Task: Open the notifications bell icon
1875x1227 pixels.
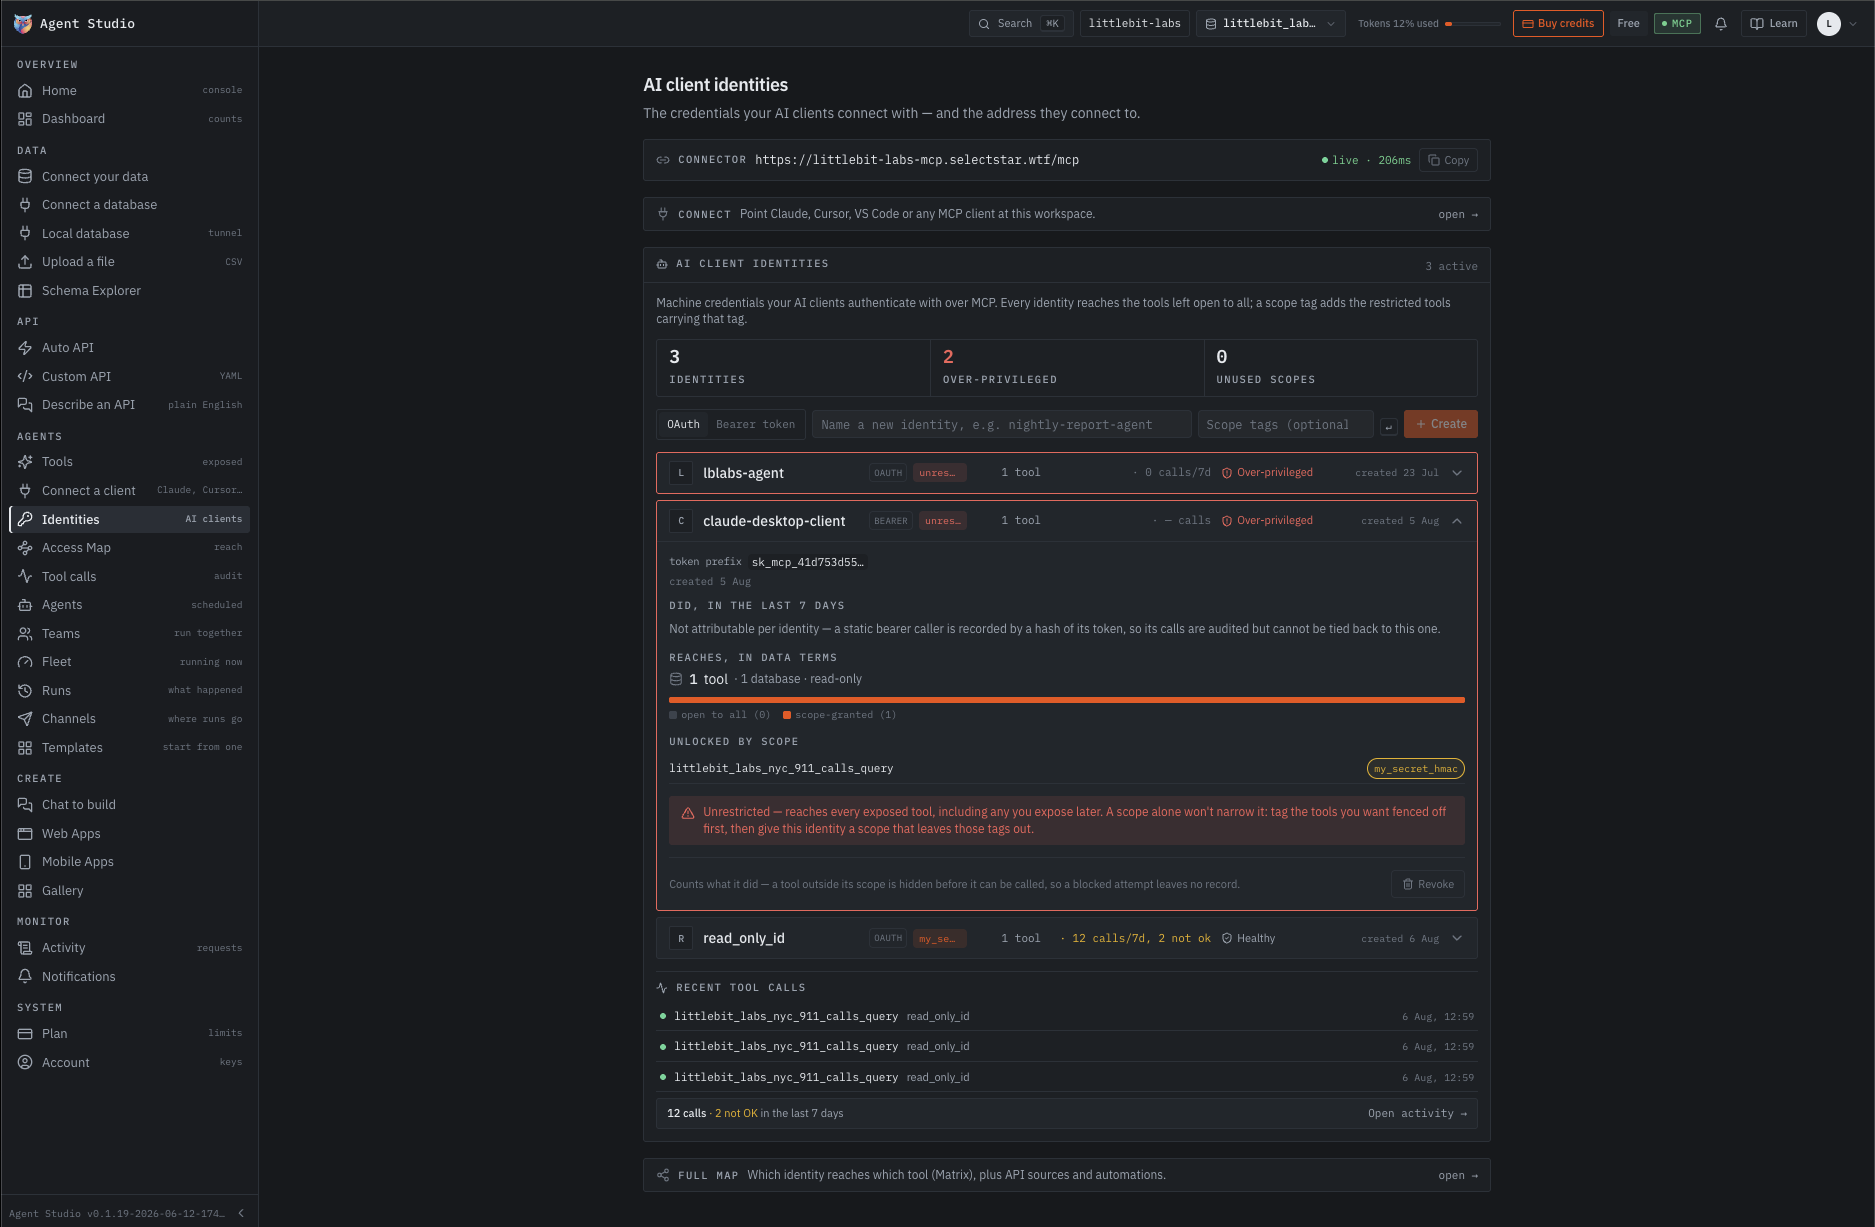Action: tap(1720, 24)
